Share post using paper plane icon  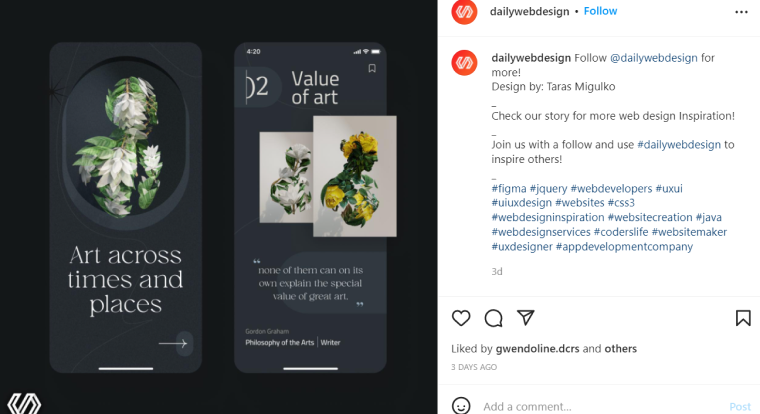pyautogui.click(x=525, y=318)
